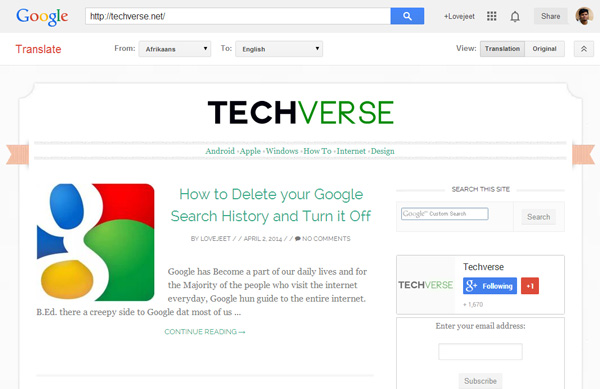Click the Enter your email address label
600x389 pixels.
click(480, 326)
